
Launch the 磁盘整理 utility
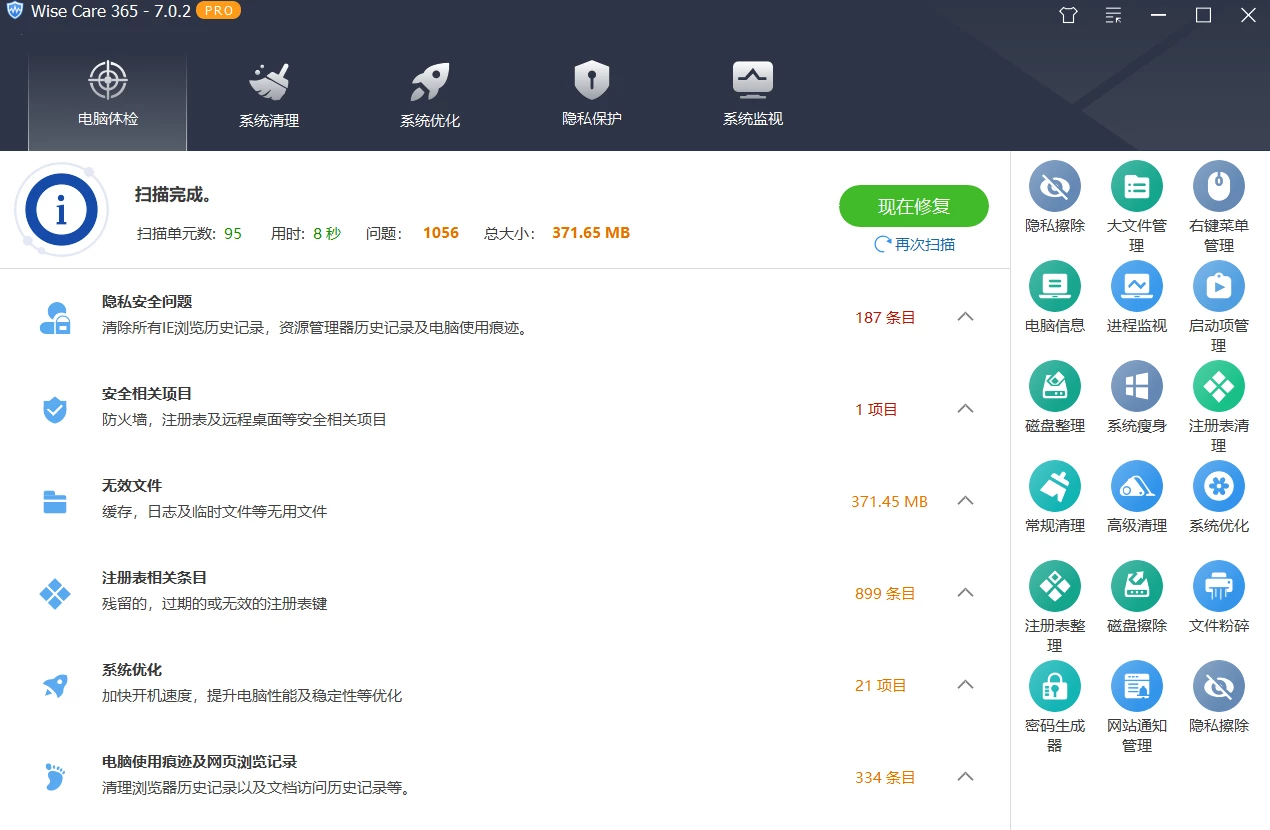[x=1055, y=387]
